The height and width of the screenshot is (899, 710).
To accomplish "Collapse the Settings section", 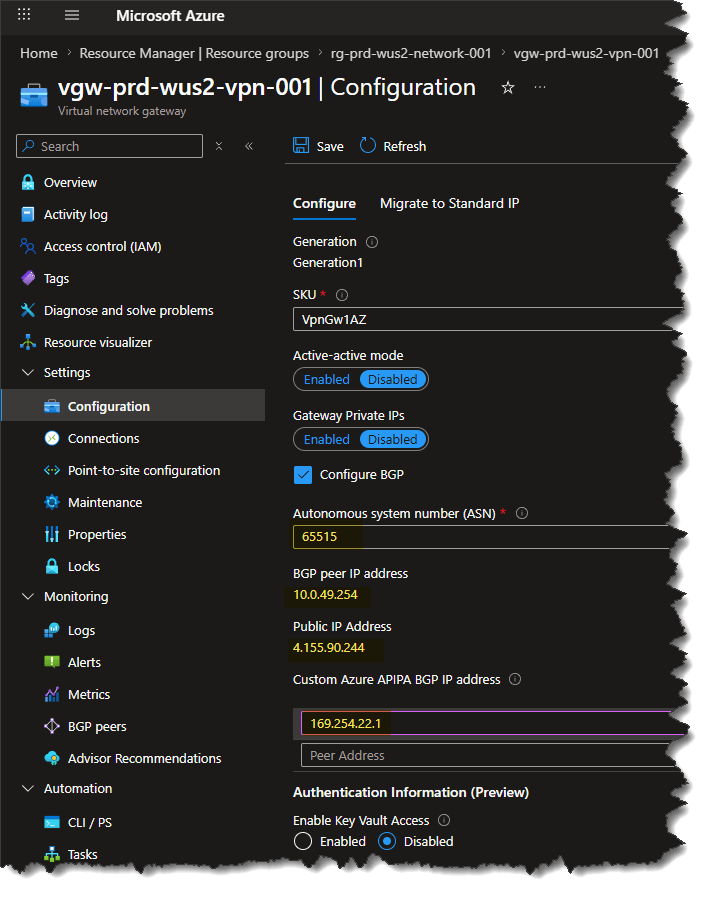I will coord(28,373).
